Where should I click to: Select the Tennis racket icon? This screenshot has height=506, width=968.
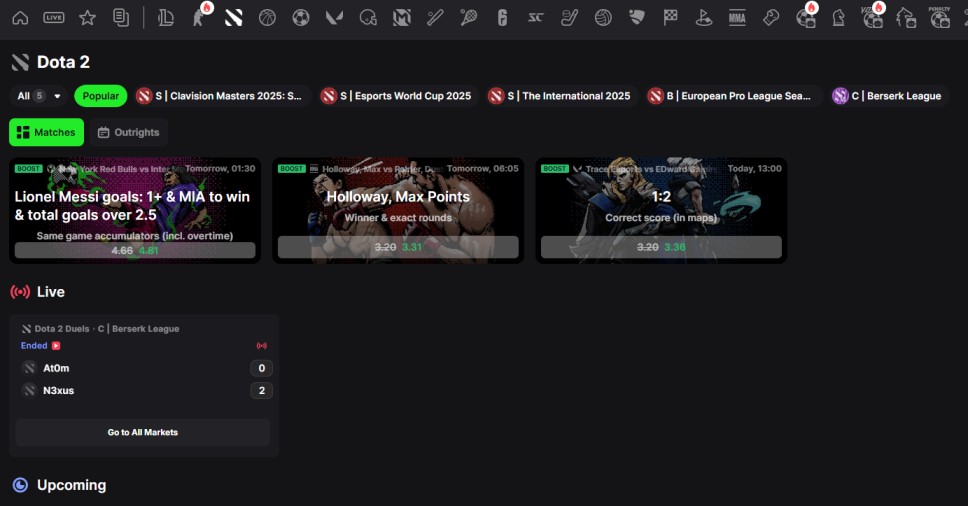pyautogui.click(x=469, y=18)
